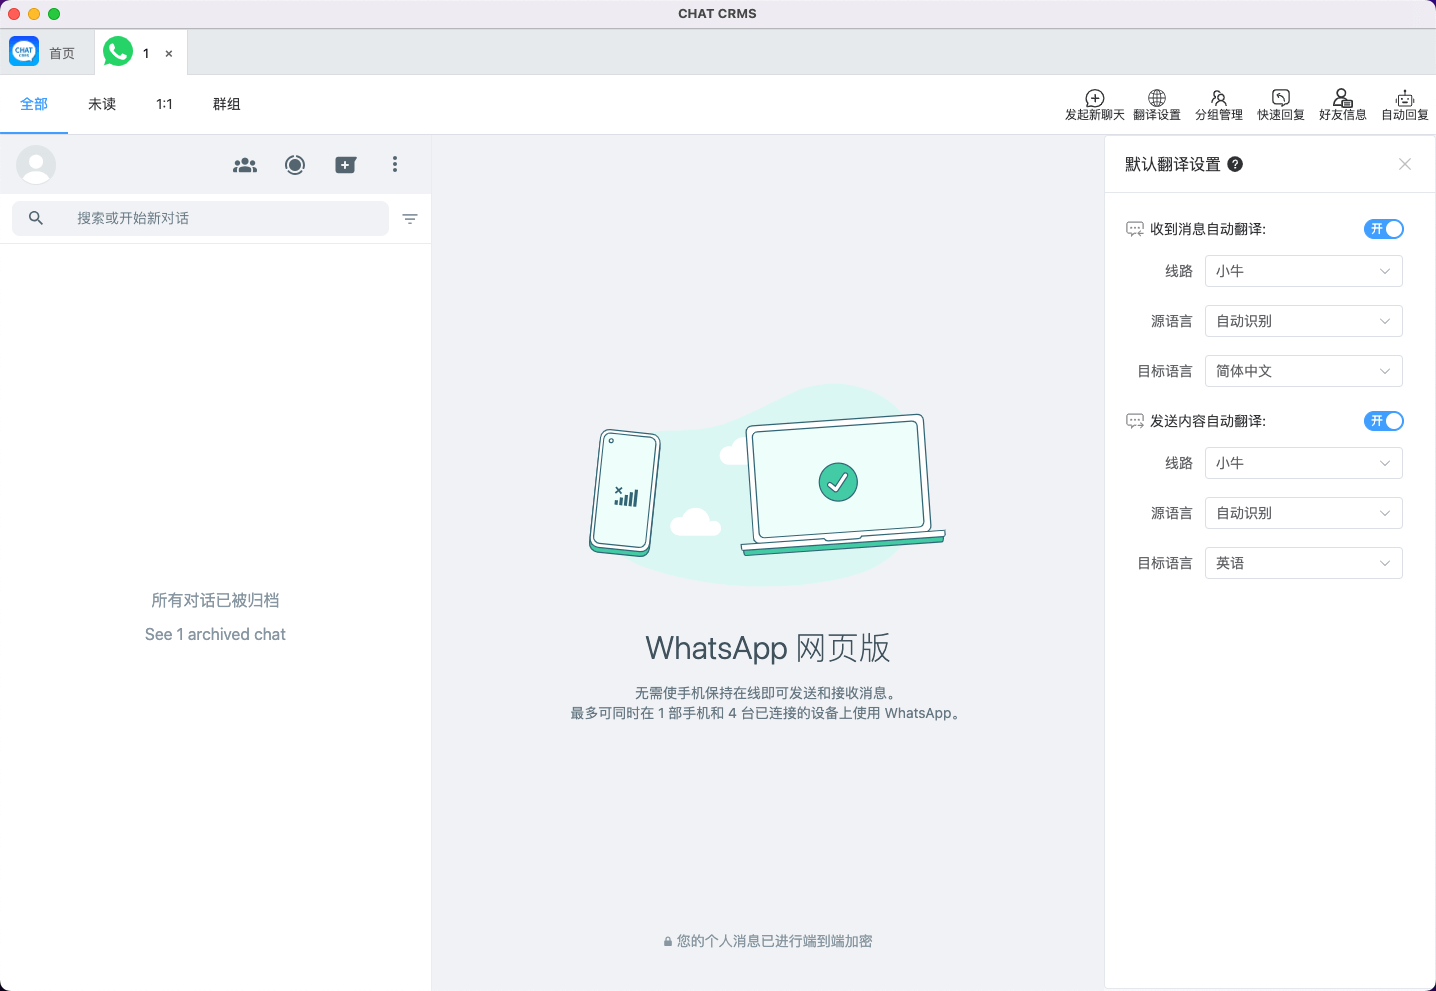
Task: Open the 源语言 dropdown showing 自动识别
Action: pyautogui.click(x=1303, y=320)
